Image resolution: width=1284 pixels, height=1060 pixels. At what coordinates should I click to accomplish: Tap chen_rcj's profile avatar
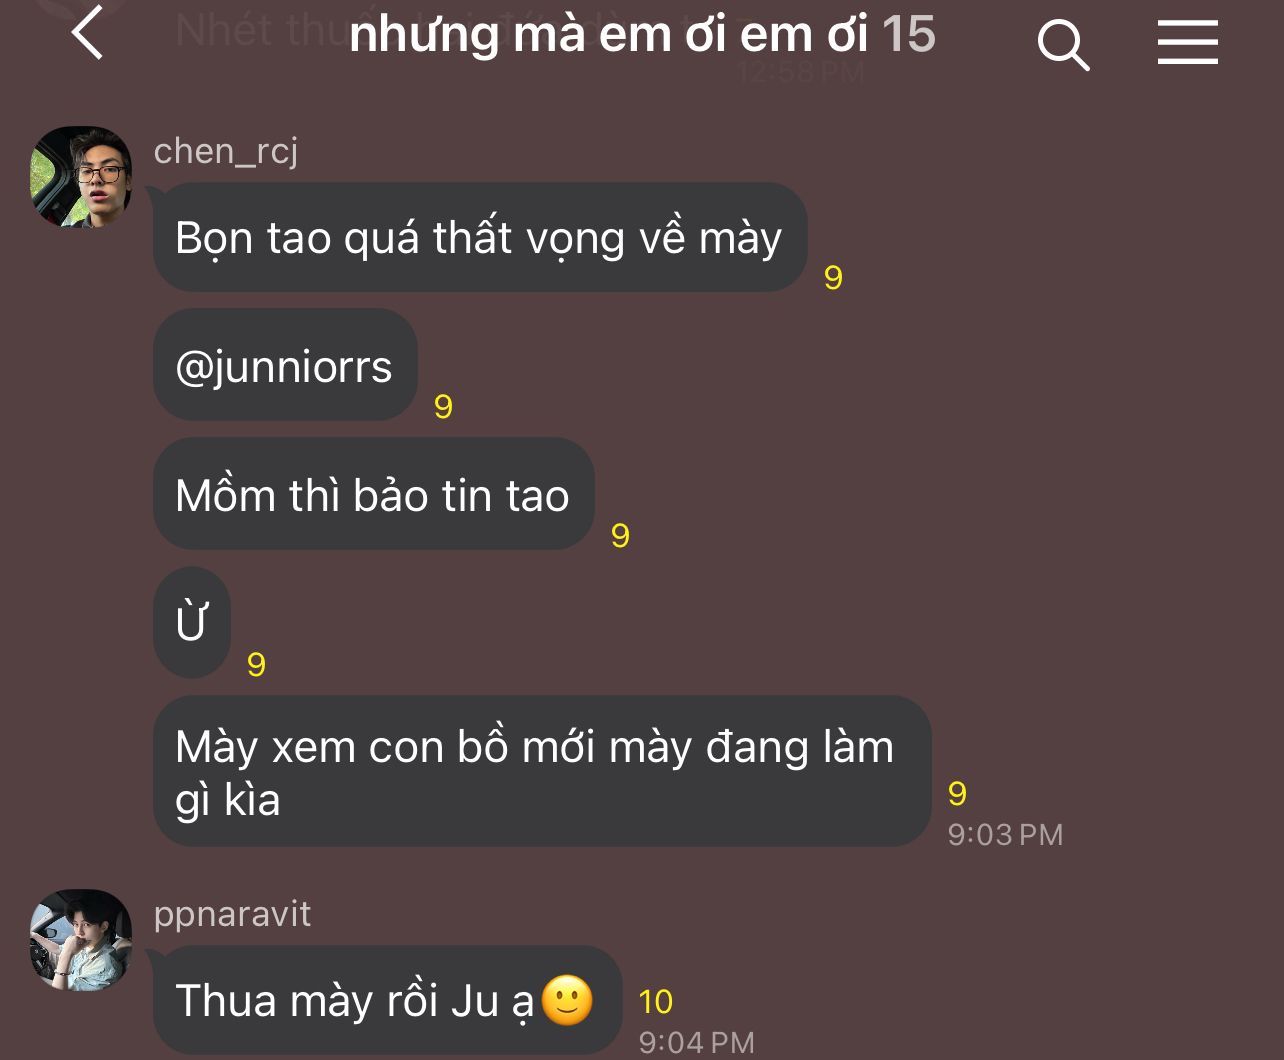(x=81, y=177)
